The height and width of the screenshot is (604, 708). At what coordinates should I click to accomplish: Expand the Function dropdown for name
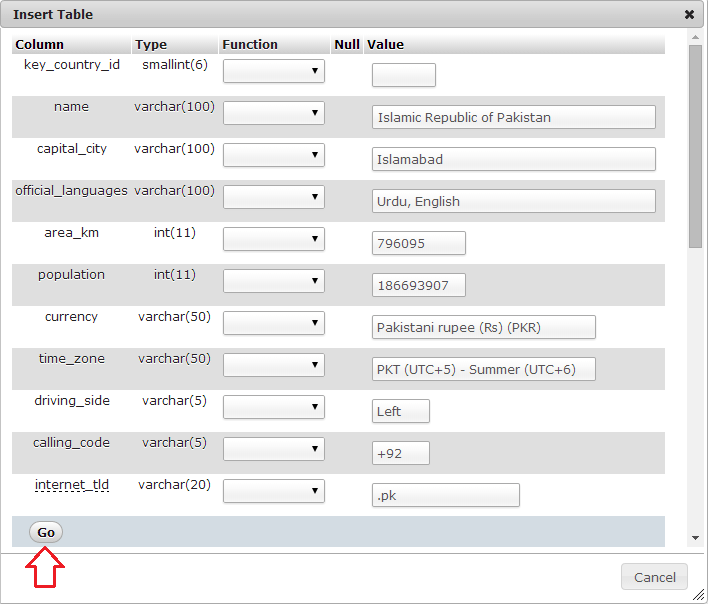(x=273, y=113)
